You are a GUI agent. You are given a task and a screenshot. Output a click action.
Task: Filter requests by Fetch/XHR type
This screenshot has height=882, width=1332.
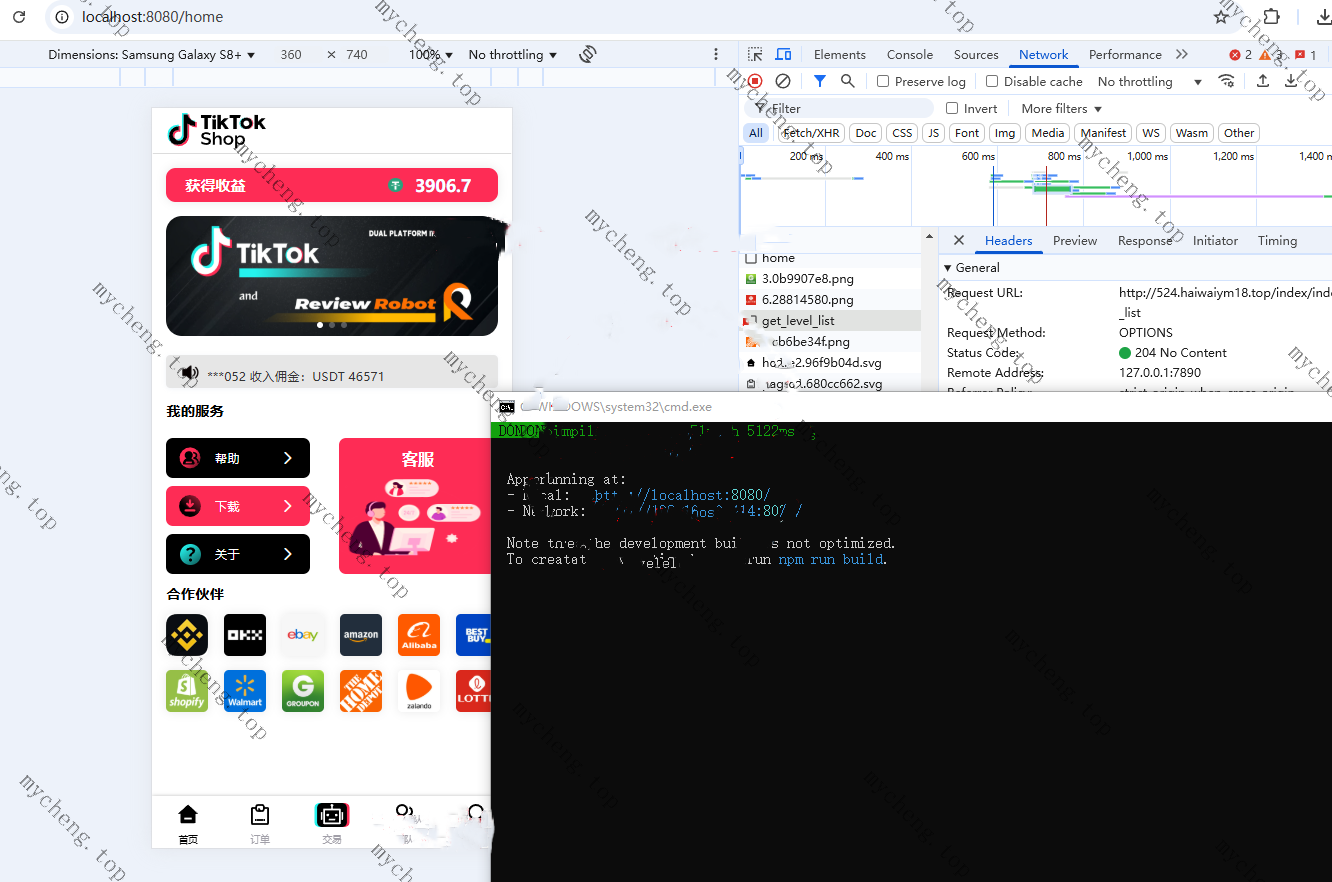click(811, 133)
